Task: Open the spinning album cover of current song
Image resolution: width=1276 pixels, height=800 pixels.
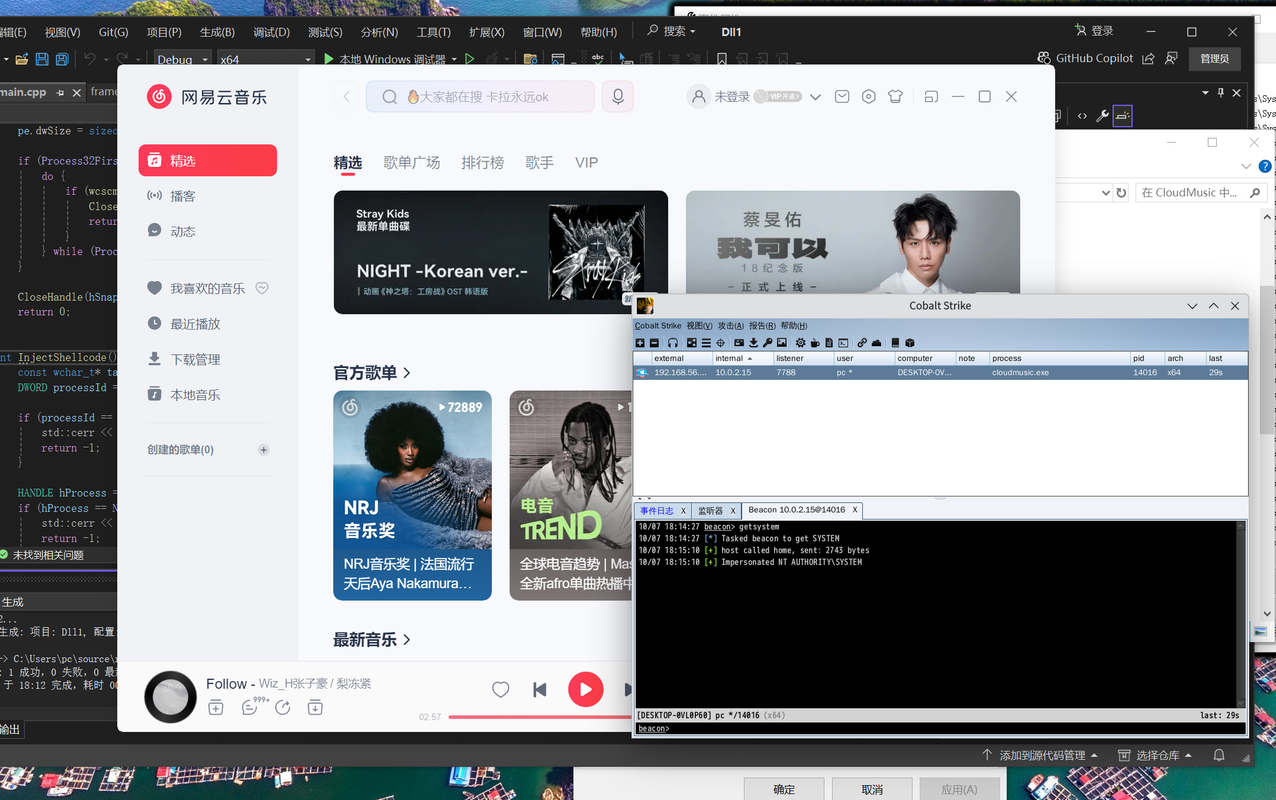Action: (170, 697)
